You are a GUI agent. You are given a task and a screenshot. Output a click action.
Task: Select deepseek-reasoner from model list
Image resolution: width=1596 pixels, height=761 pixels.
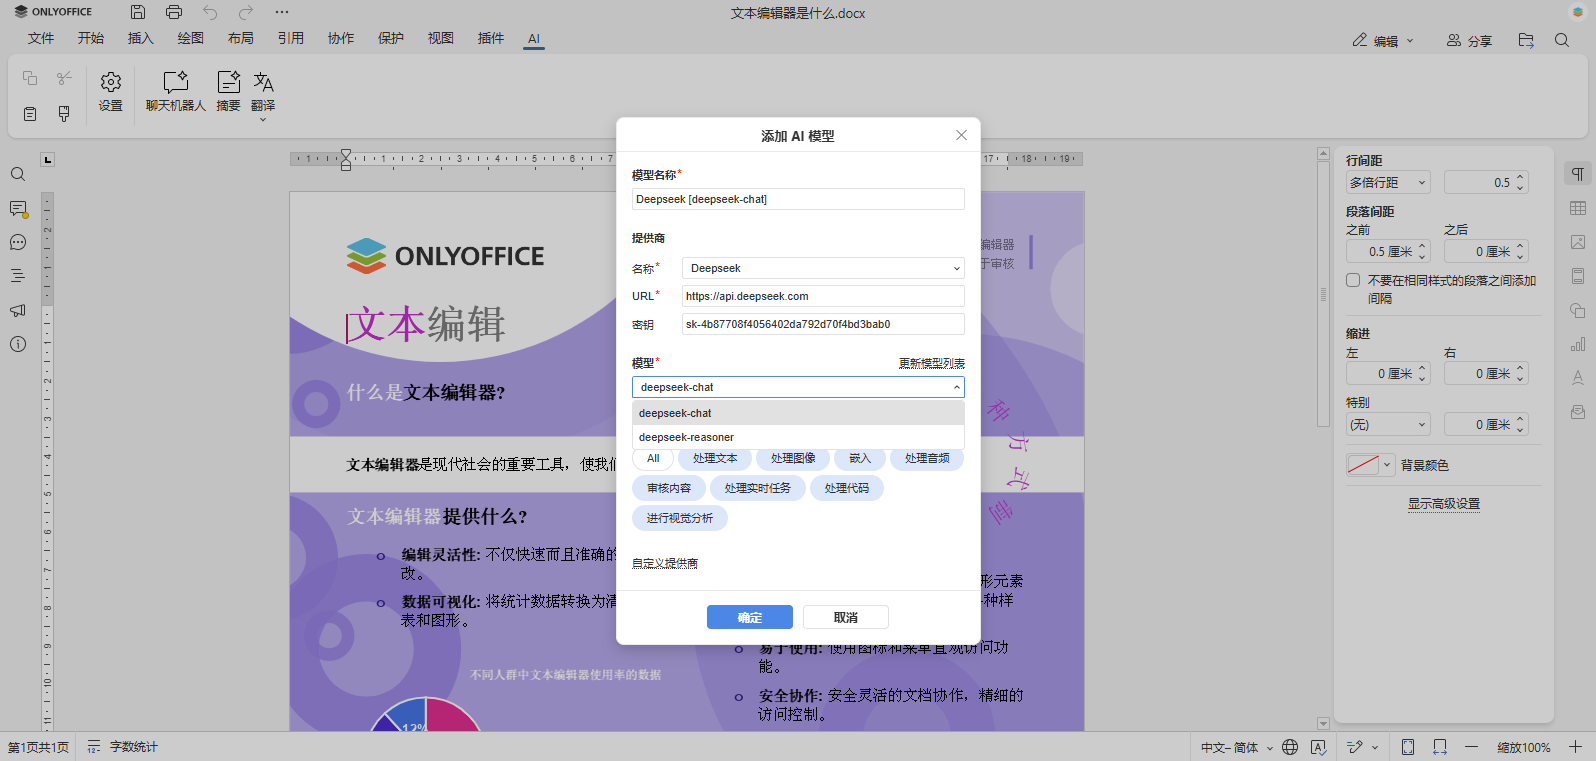[798, 437]
